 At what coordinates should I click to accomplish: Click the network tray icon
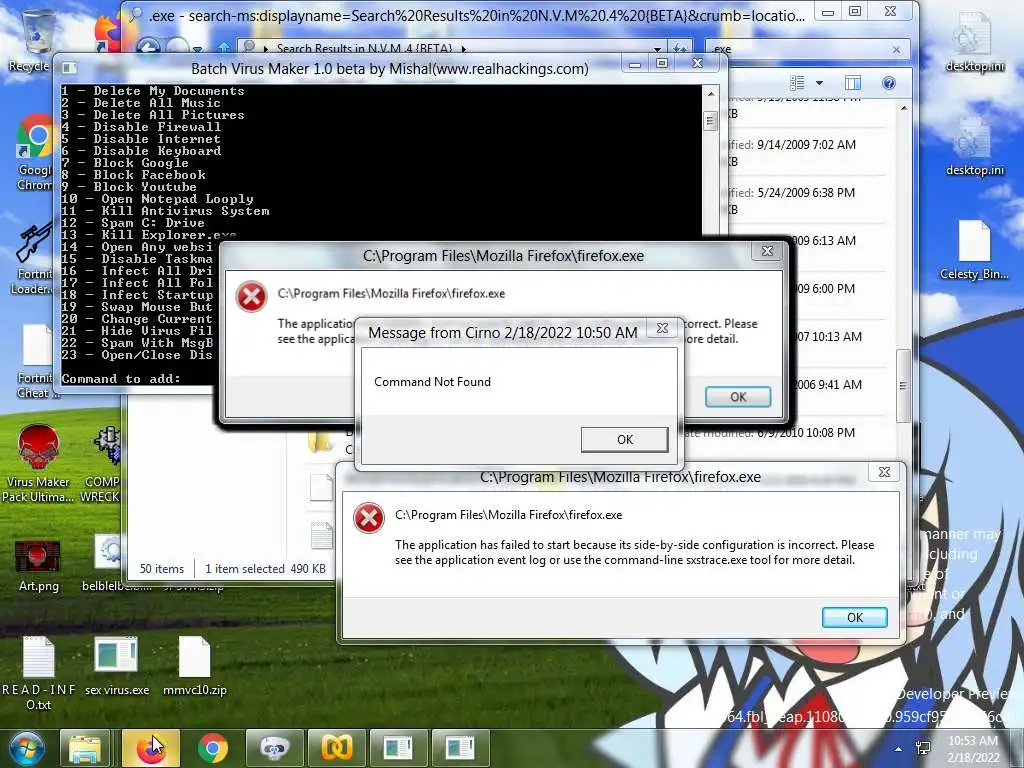(923, 749)
